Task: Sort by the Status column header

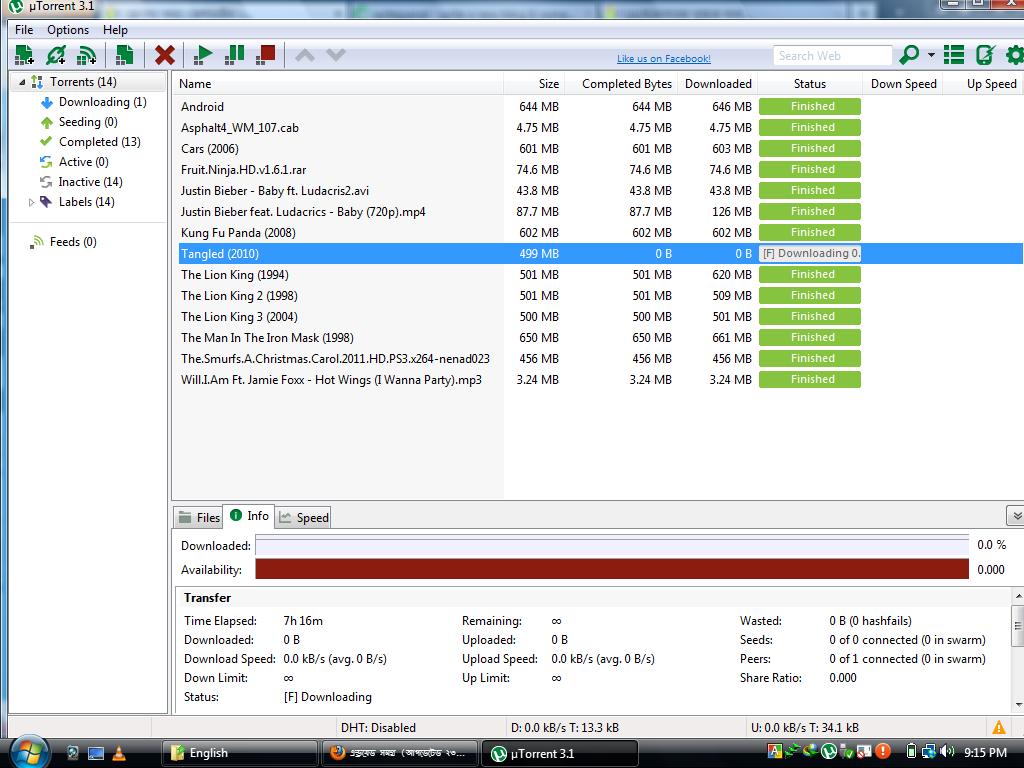Action: (810, 84)
